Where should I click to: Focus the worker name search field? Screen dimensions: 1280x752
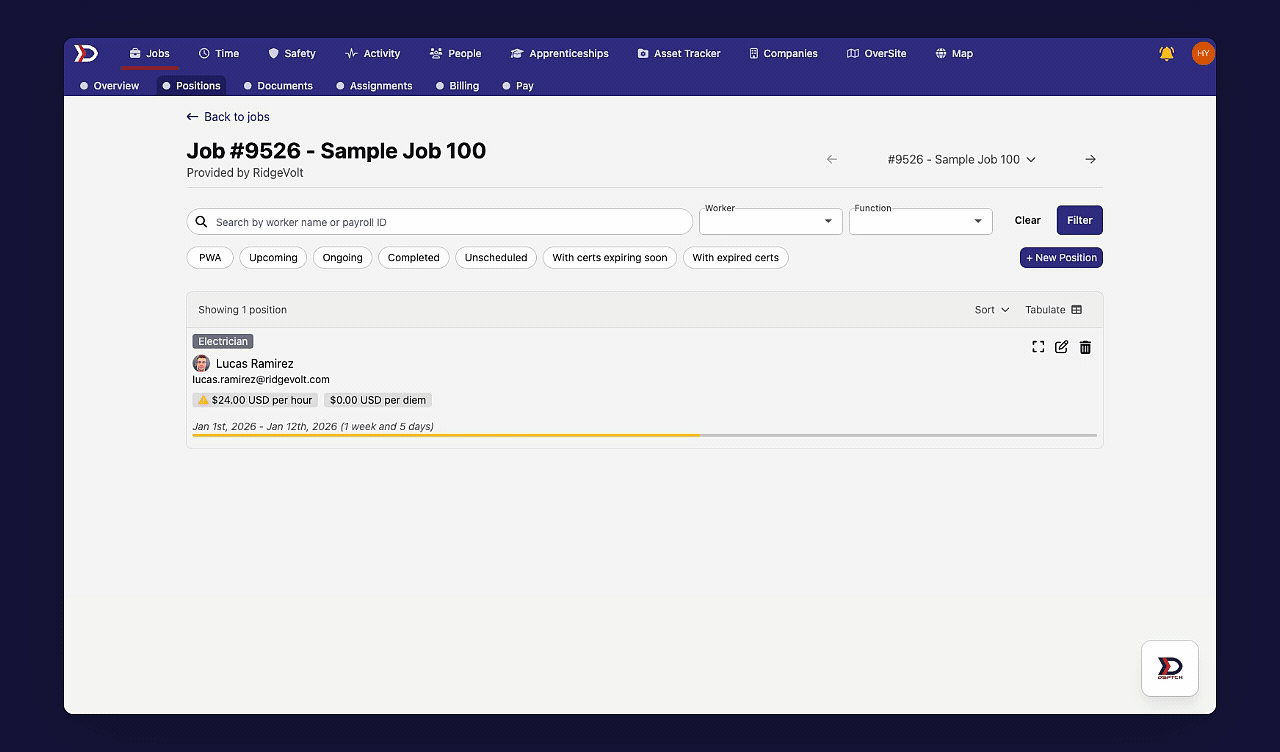click(439, 222)
